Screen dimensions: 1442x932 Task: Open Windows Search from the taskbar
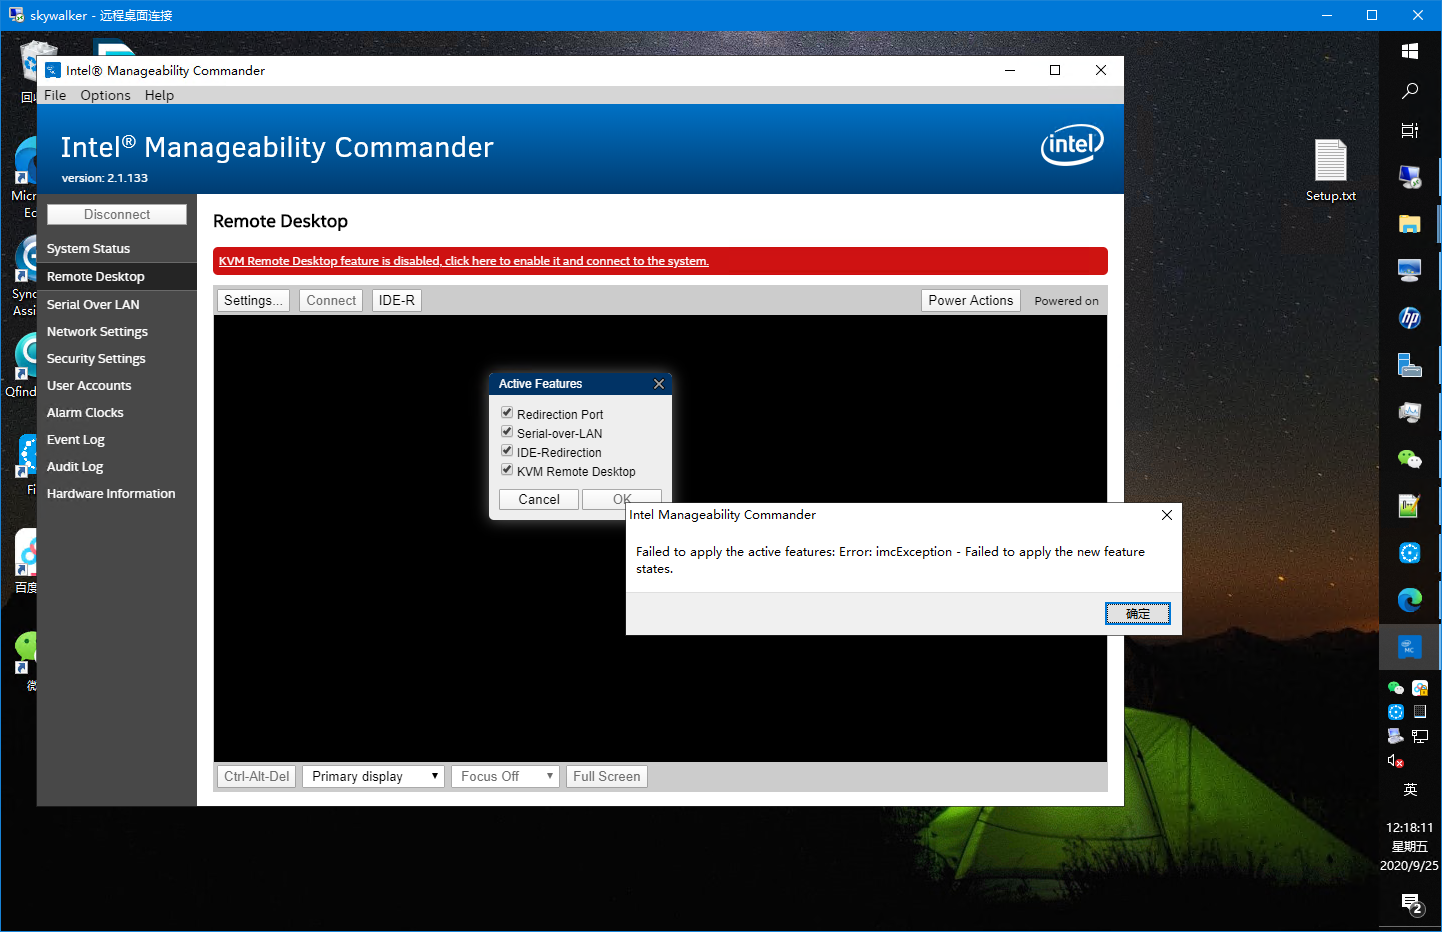(x=1409, y=90)
